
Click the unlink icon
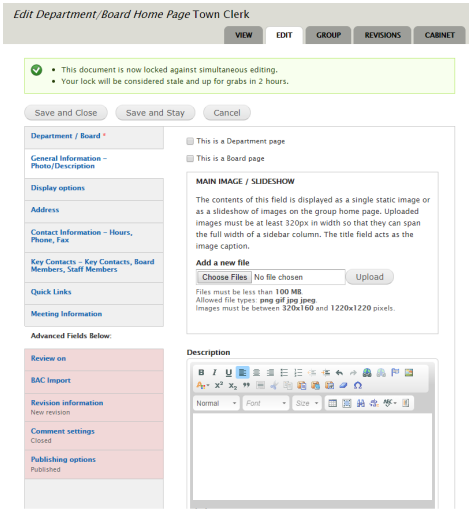[381, 372]
